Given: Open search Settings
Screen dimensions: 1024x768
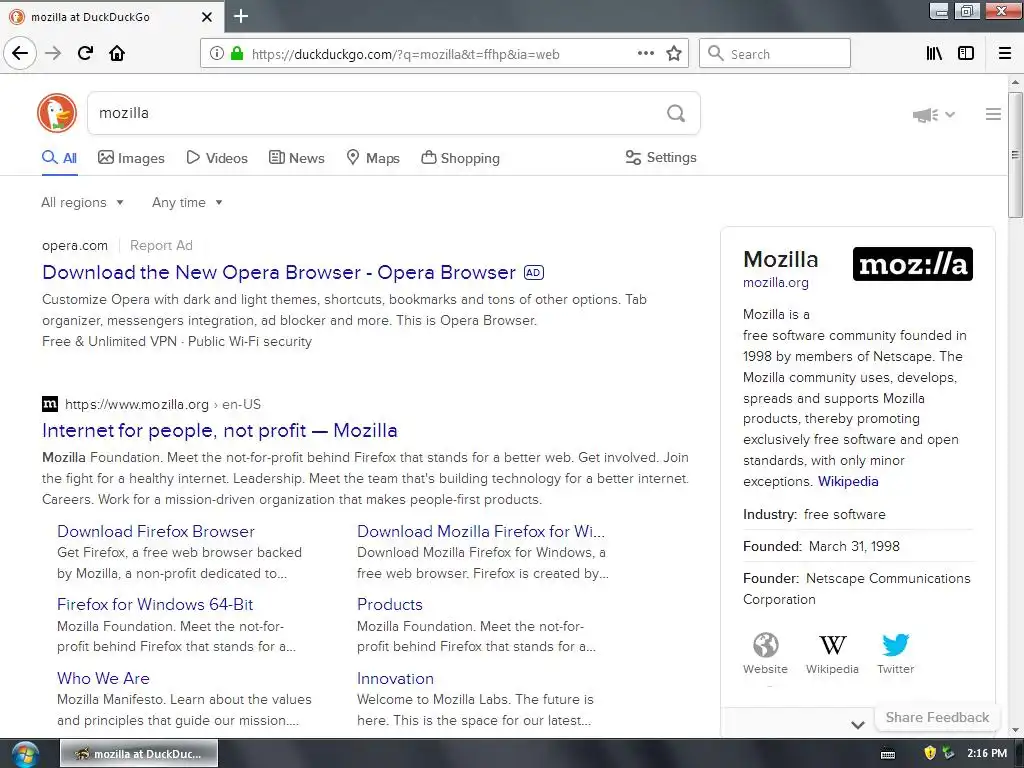Looking at the screenshot, I should (661, 157).
